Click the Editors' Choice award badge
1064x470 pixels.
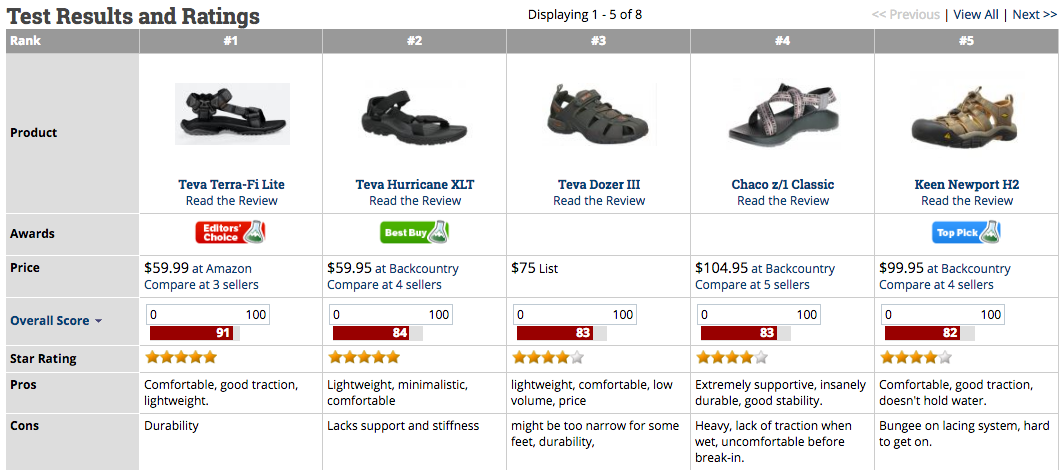pos(230,233)
